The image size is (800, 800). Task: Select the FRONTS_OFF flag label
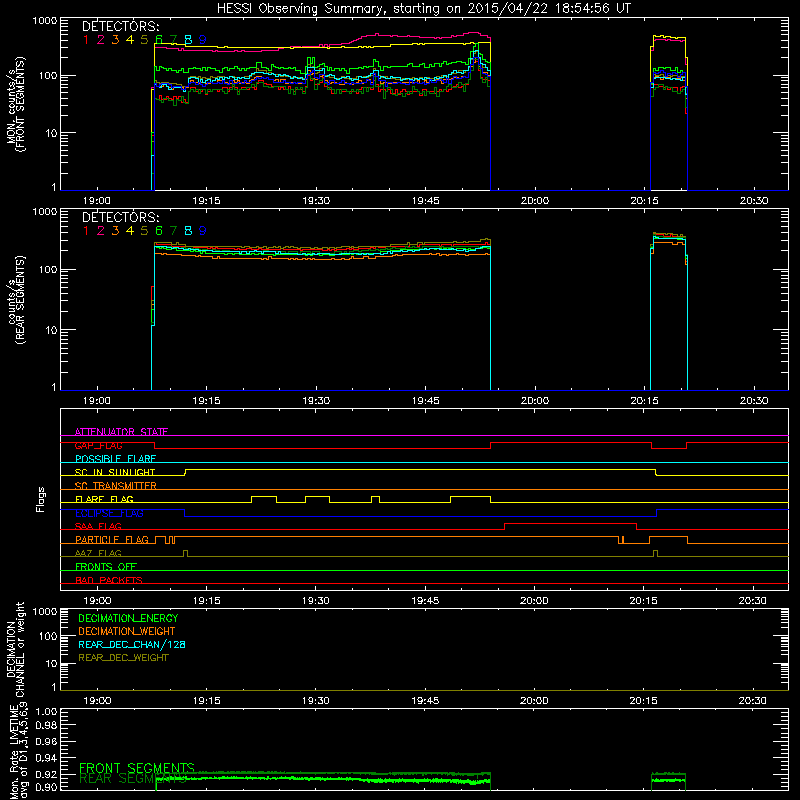coord(106,567)
